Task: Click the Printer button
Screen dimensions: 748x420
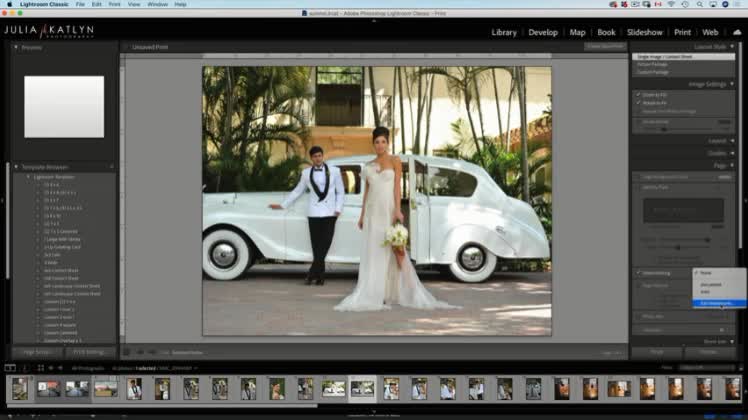Action: pyautogui.click(x=709, y=352)
